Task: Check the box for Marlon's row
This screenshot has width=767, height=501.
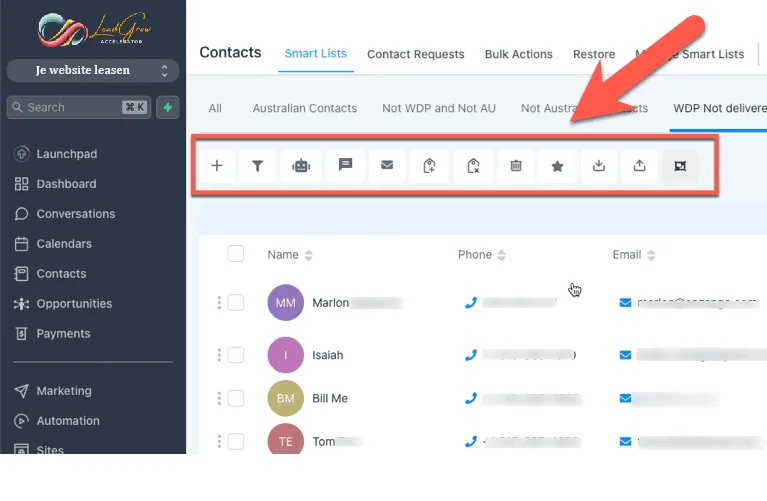Action: click(x=236, y=302)
